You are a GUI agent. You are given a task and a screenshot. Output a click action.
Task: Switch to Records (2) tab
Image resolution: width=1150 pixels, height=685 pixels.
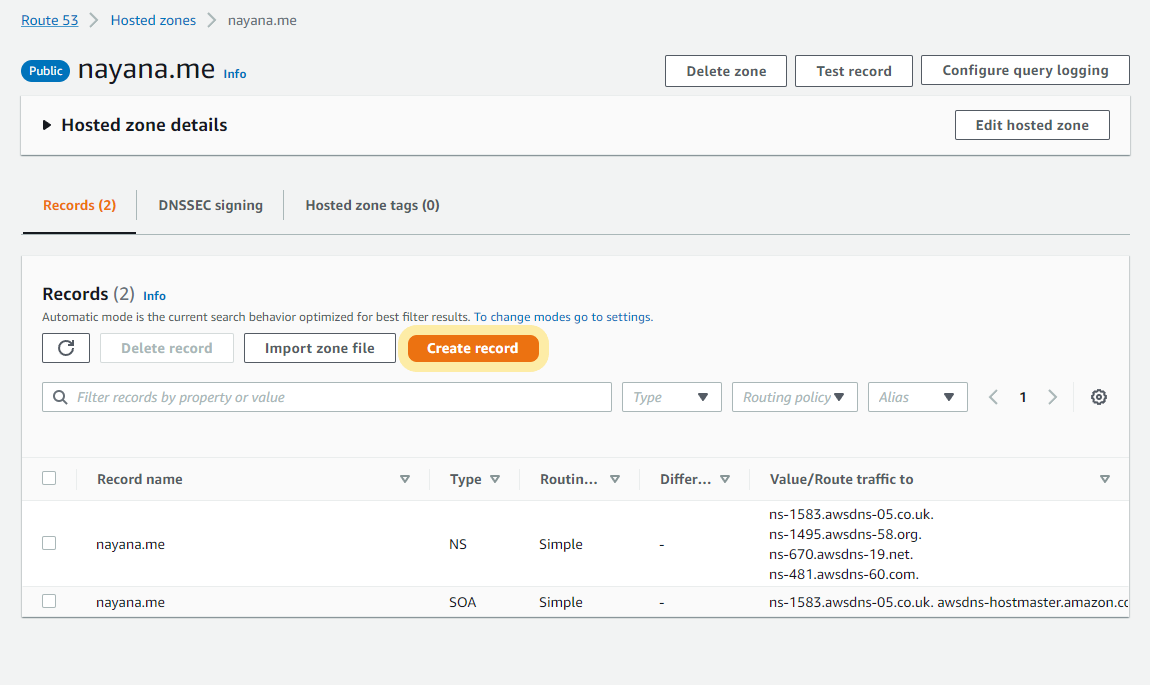click(x=79, y=205)
